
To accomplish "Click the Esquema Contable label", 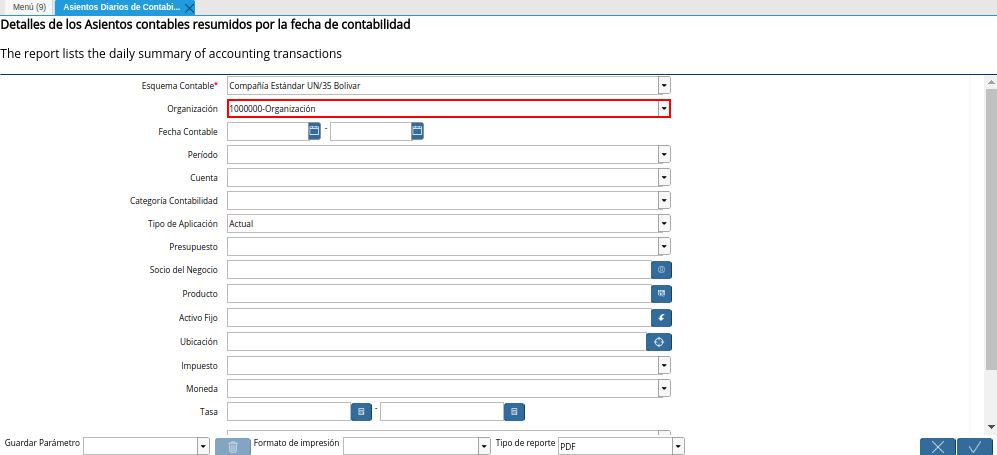I will click(179, 85).
